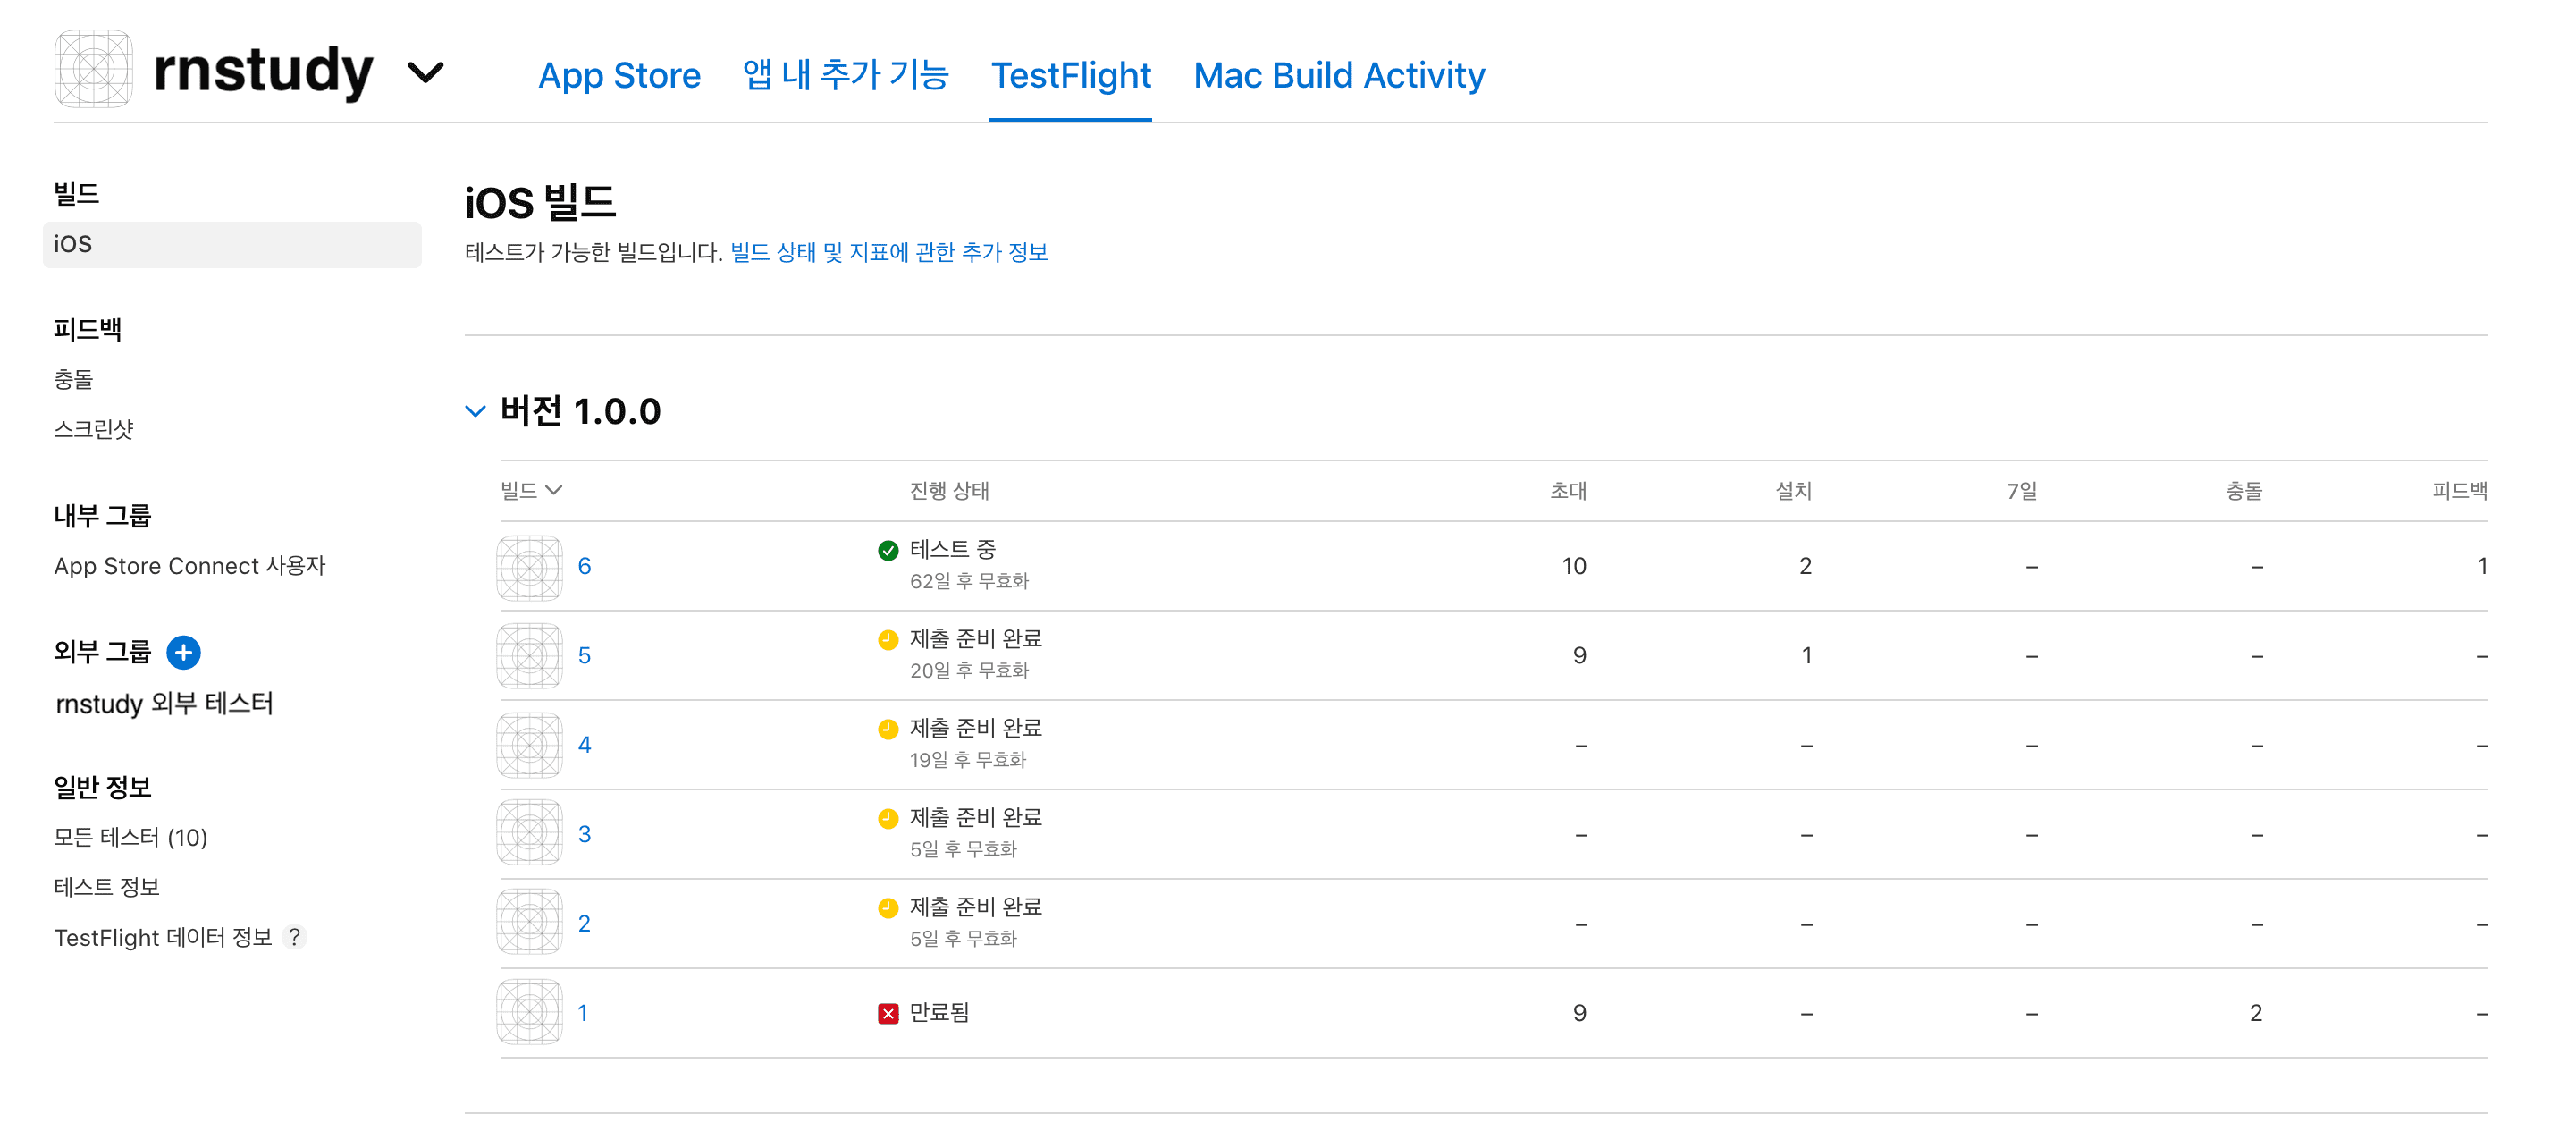
Task: Collapse the Version 1.0.0 section
Action: click(476, 411)
